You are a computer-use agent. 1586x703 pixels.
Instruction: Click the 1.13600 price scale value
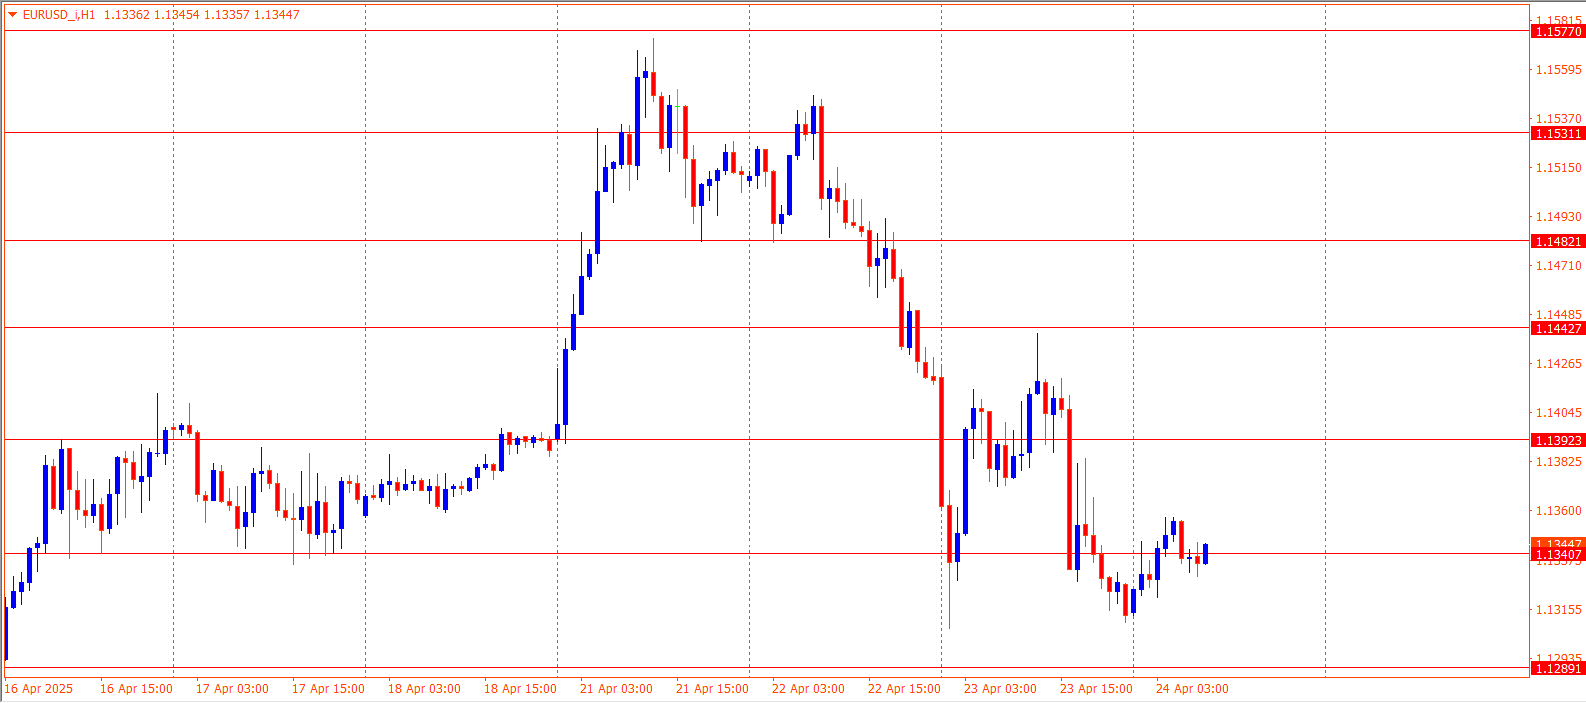coord(1559,510)
